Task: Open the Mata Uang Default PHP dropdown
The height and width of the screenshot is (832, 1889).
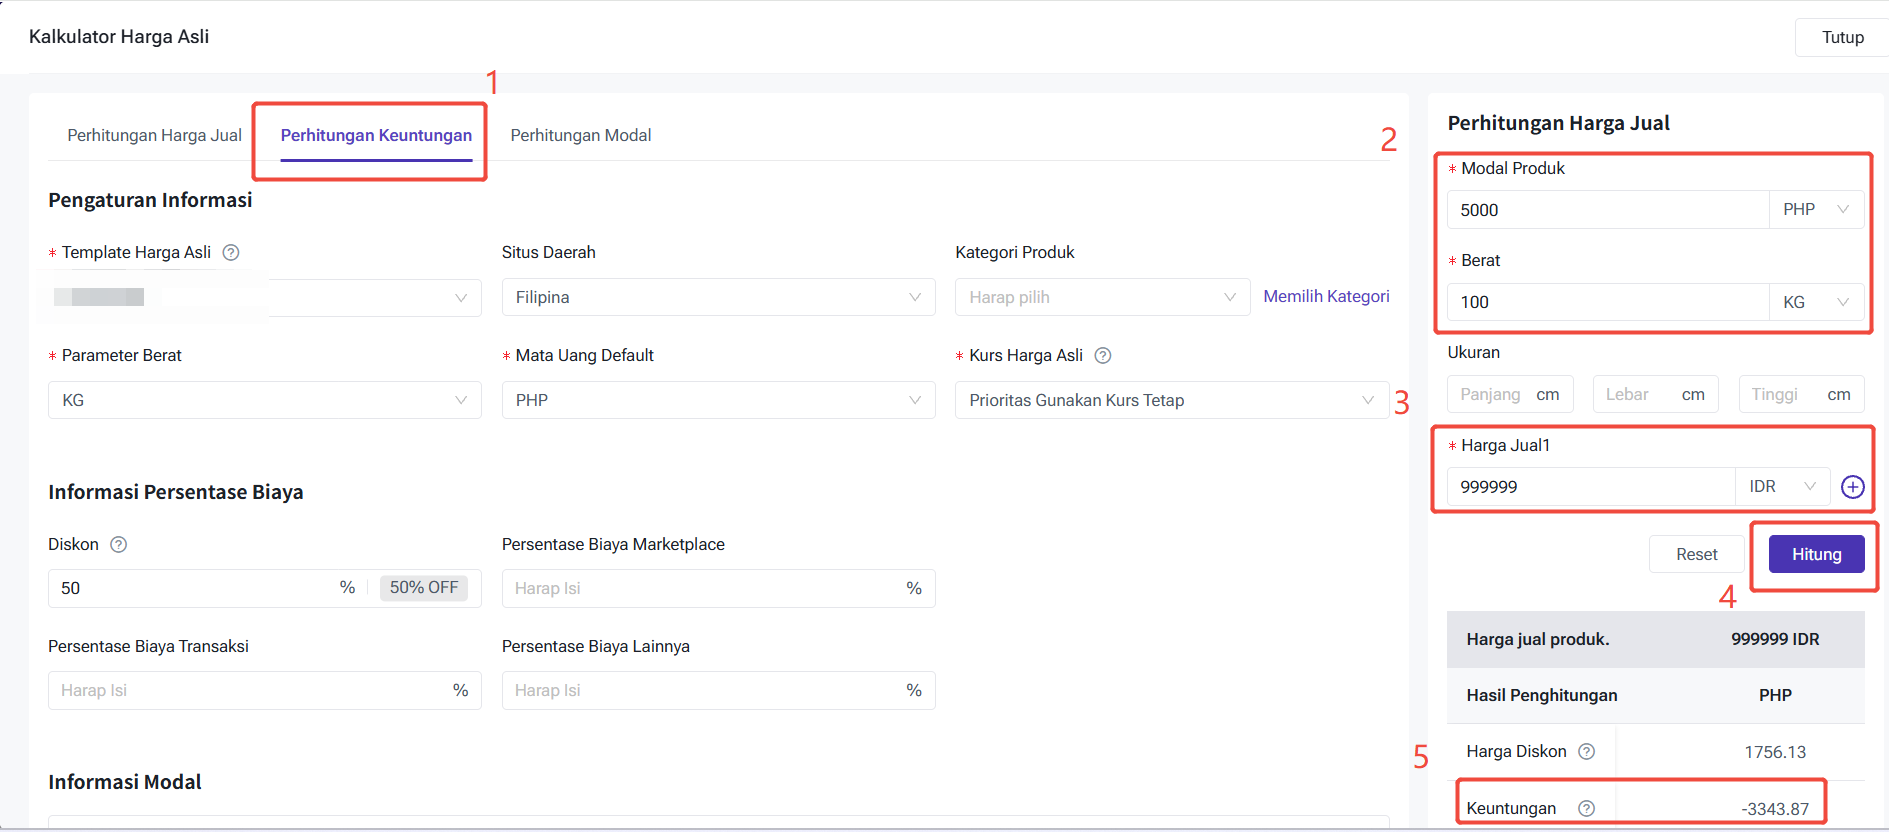Action: tap(717, 401)
